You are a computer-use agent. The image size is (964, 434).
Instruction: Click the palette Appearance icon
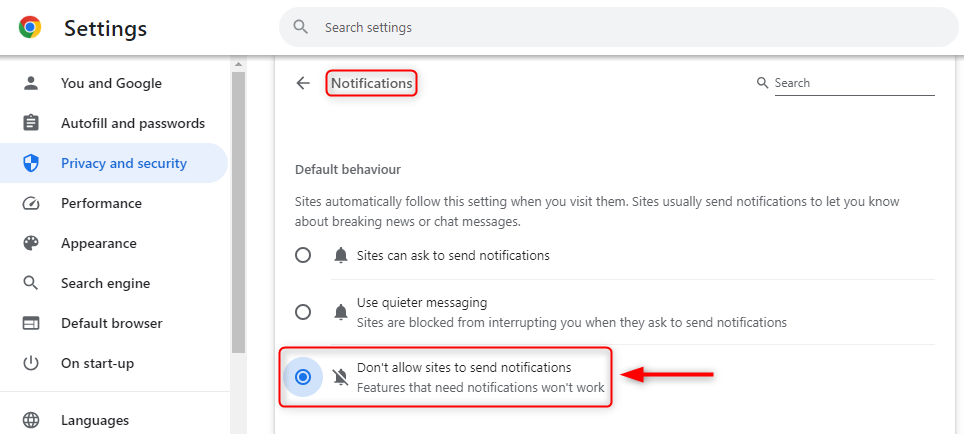click(x=31, y=243)
